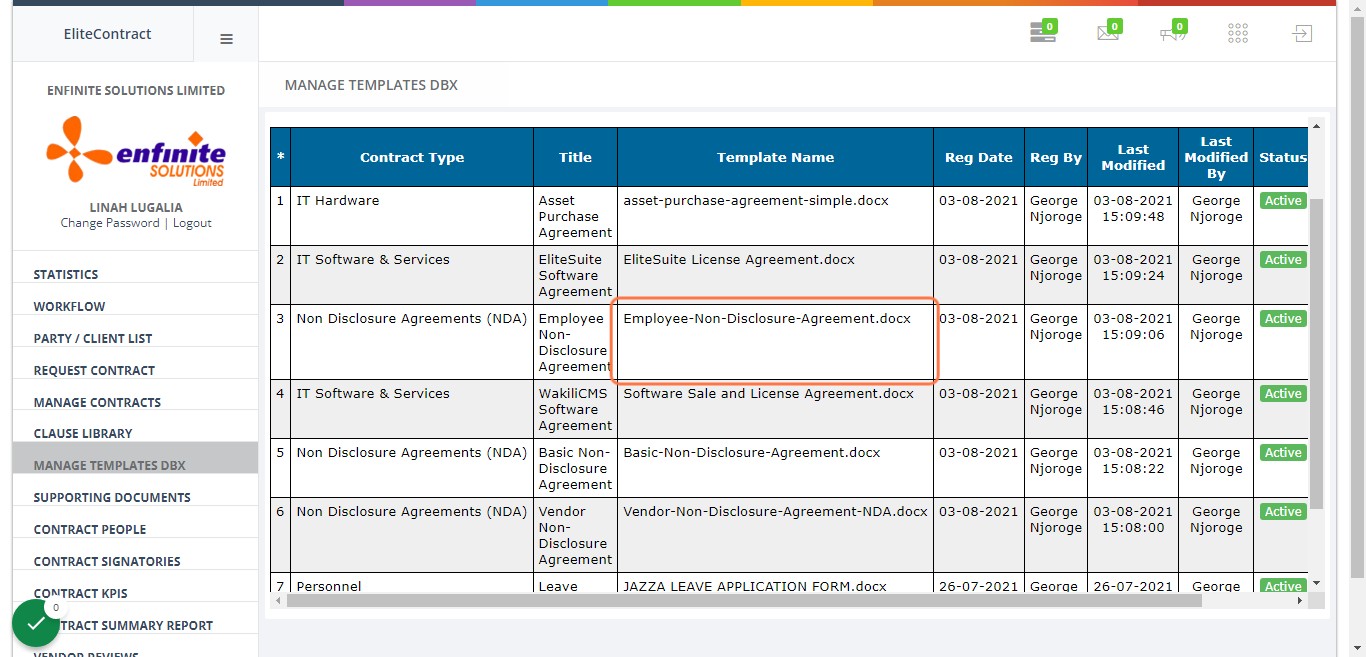Click Active status badge in row 5
Screen dimensions: 1366x657
click(1282, 453)
